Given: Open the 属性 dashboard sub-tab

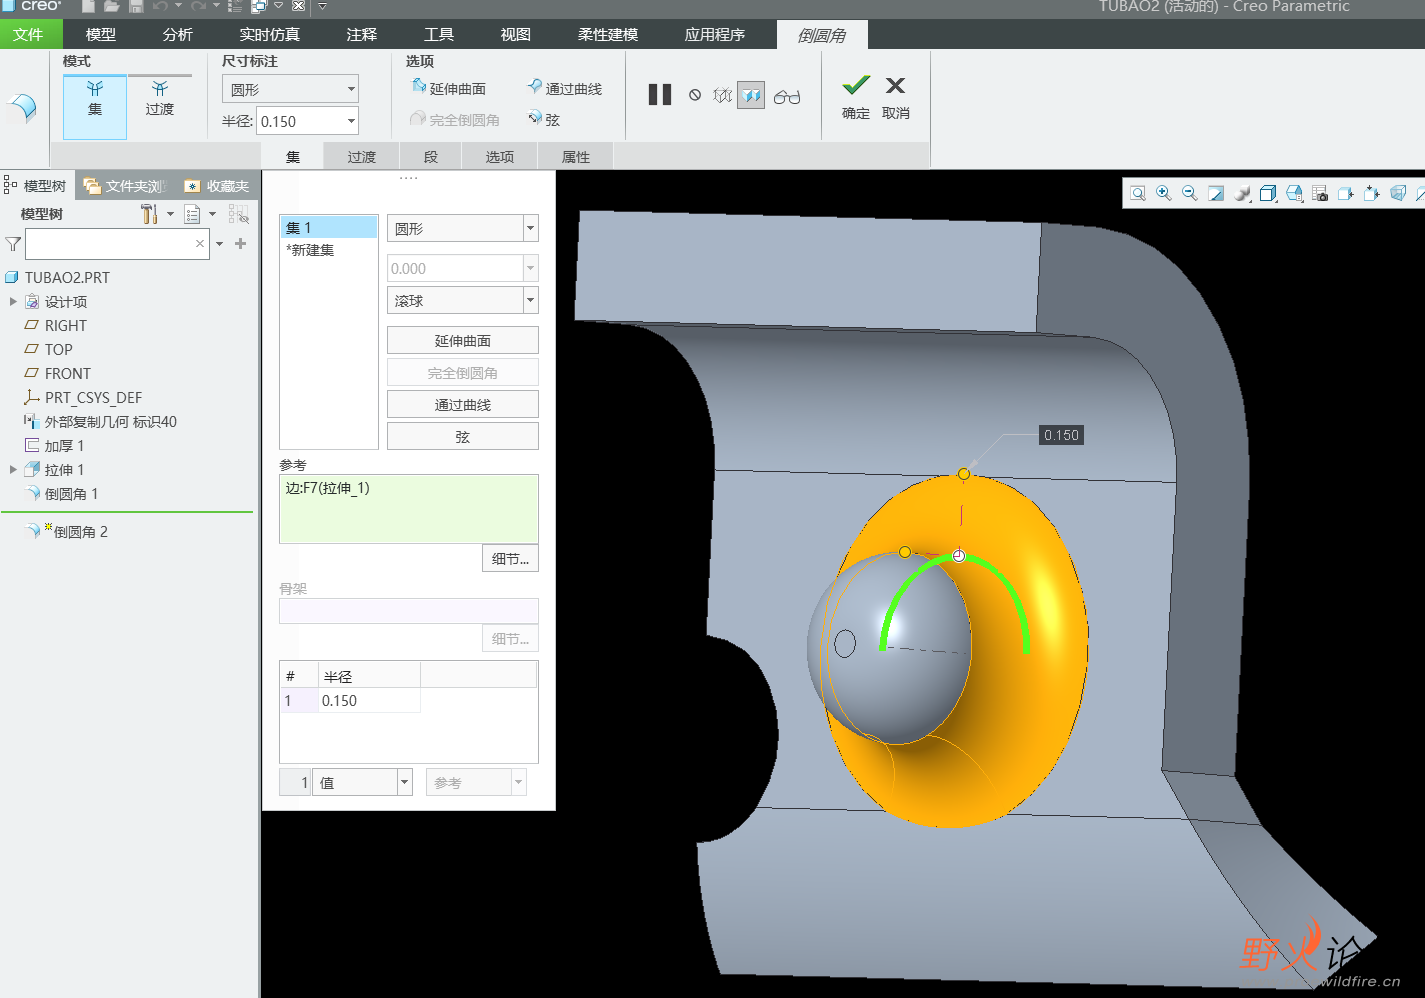Looking at the screenshot, I should [576, 156].
